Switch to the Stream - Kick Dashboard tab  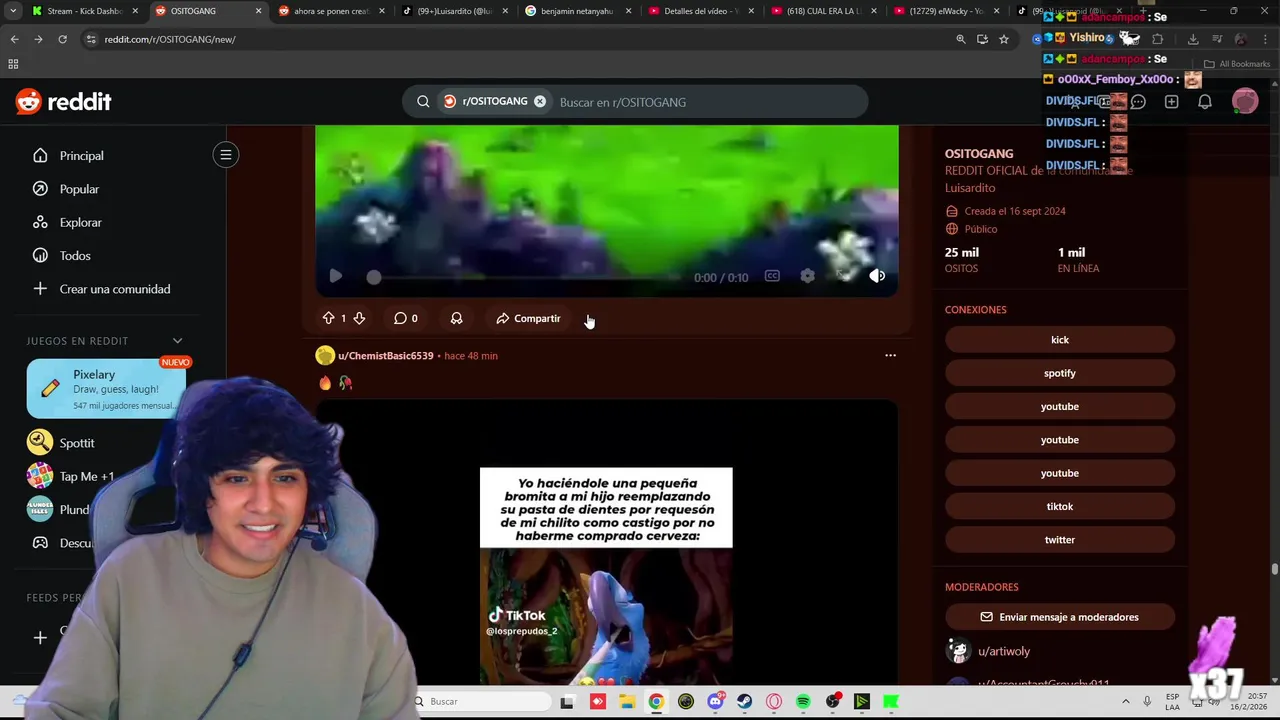tap(84, 11)
